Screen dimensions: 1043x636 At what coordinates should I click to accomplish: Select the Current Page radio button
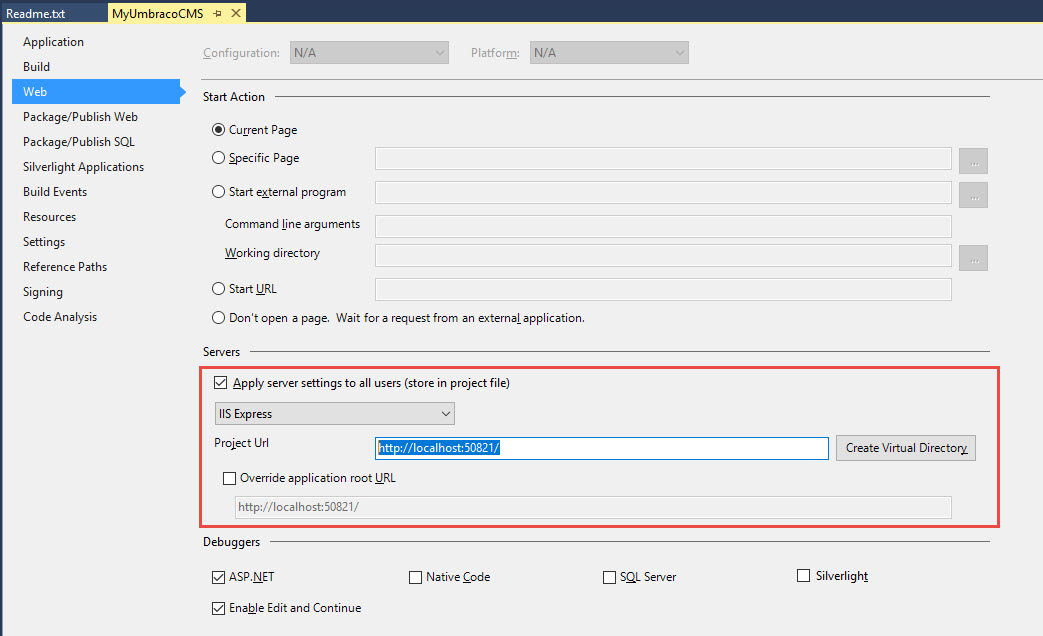(x=219, y=130)
